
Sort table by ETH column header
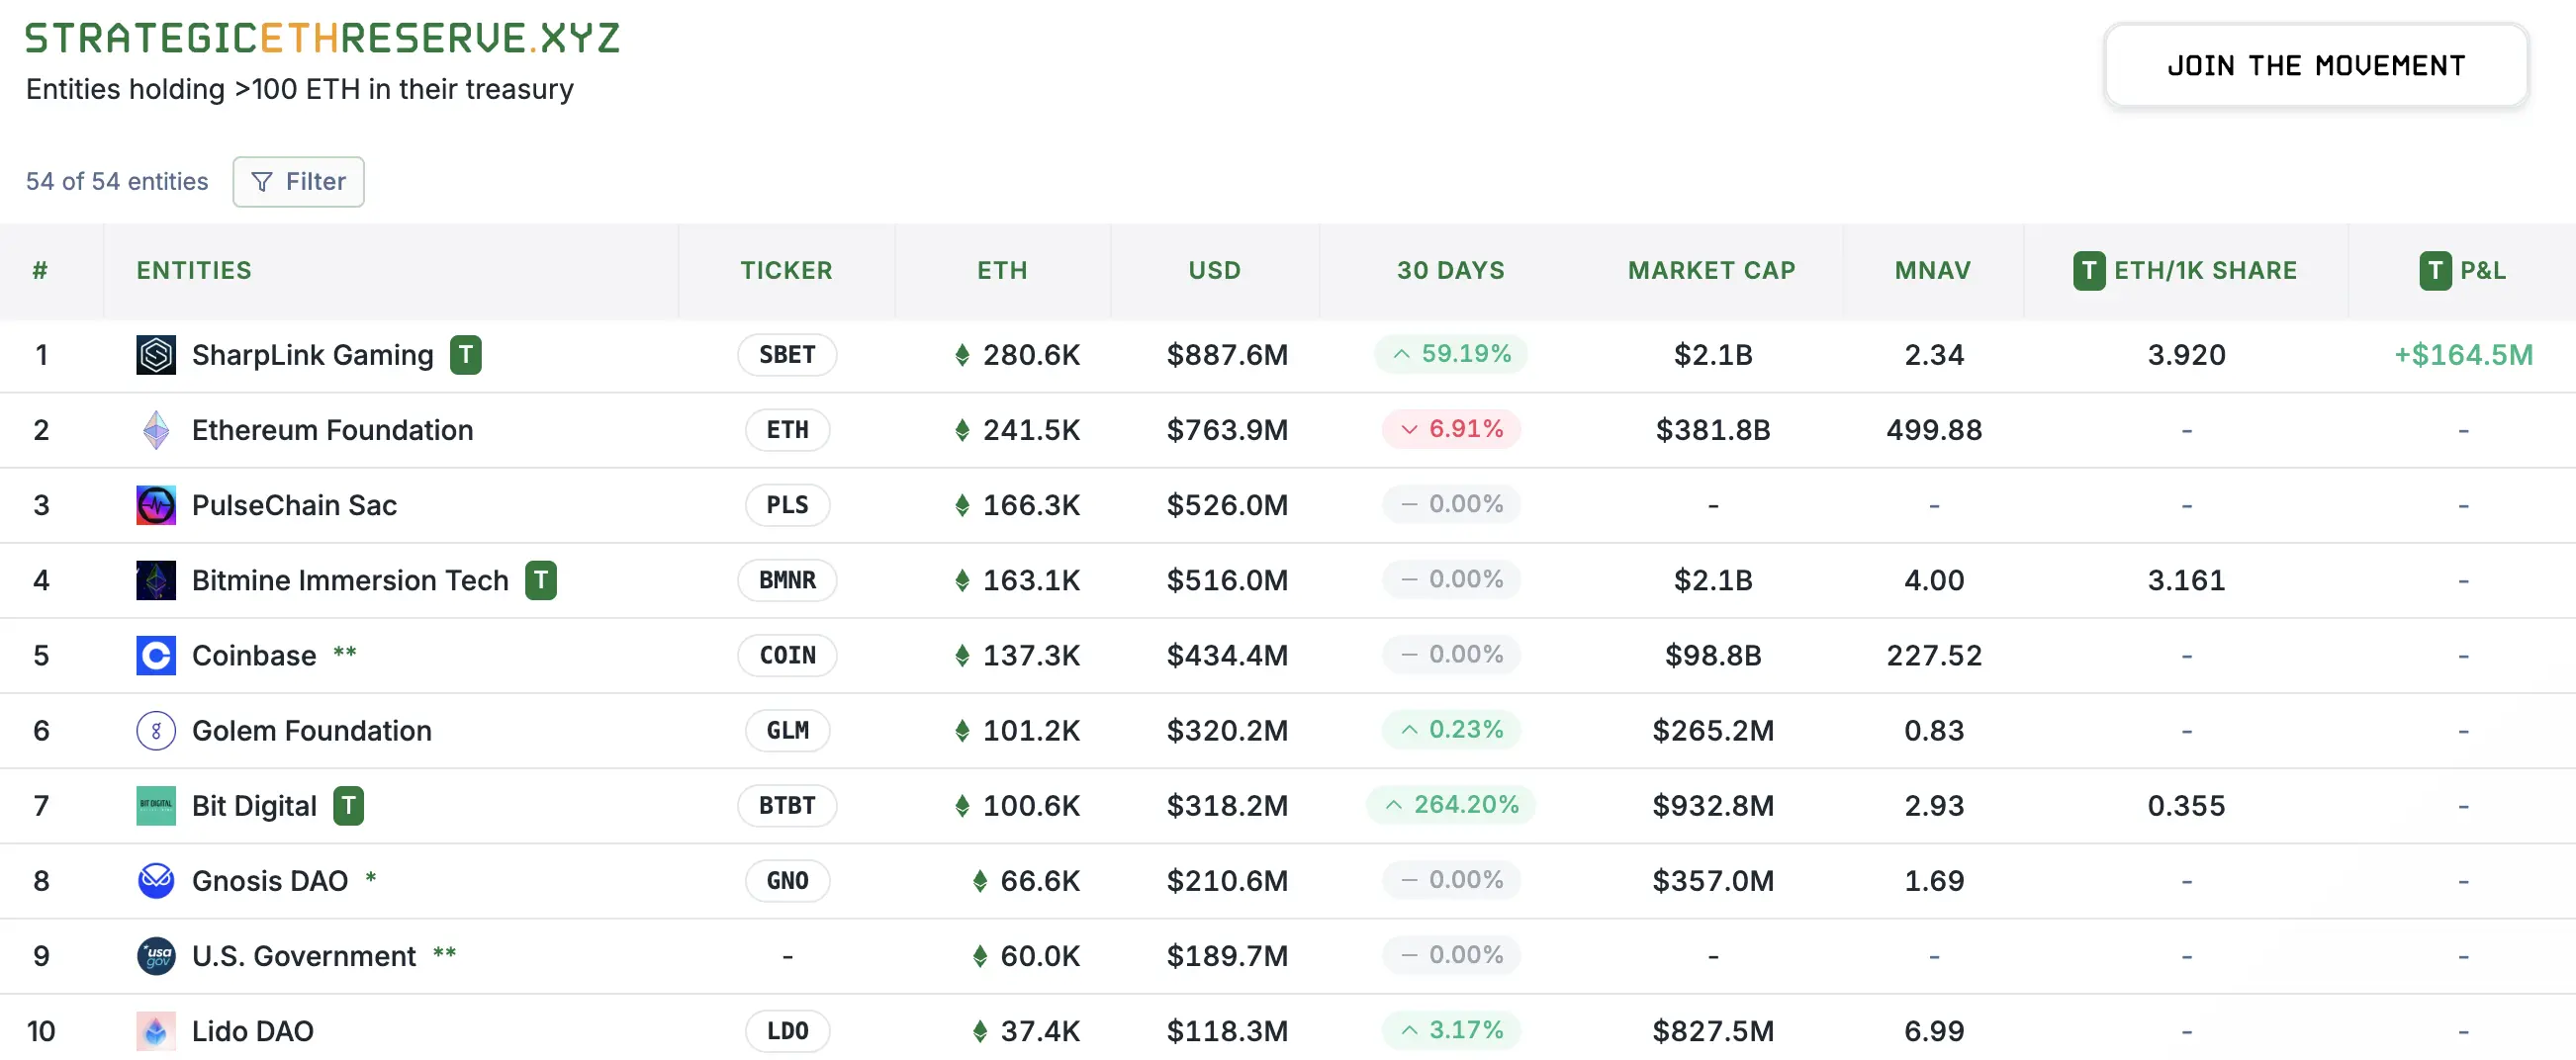point(1001,270)
